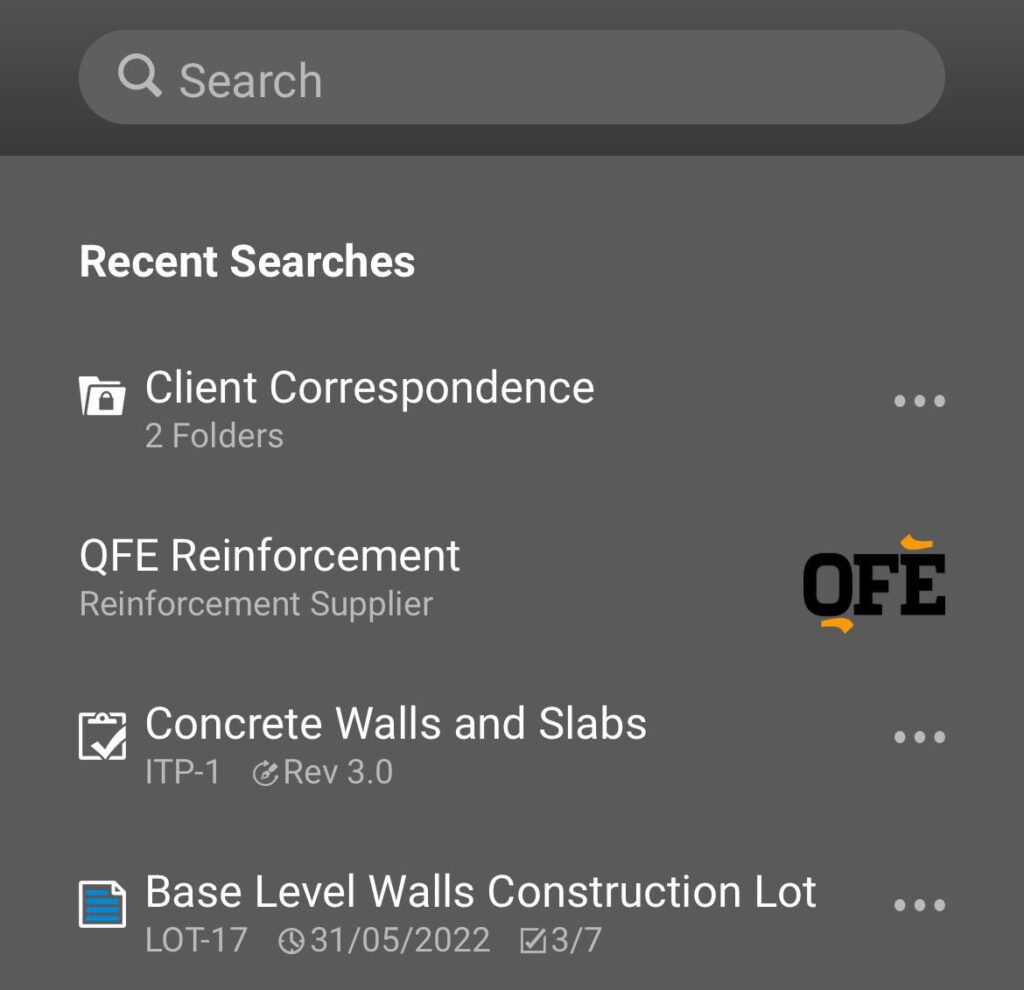Click the checklist icon beside 3/7
This screenshot has height=990, width=1024.
click(533, 941)
